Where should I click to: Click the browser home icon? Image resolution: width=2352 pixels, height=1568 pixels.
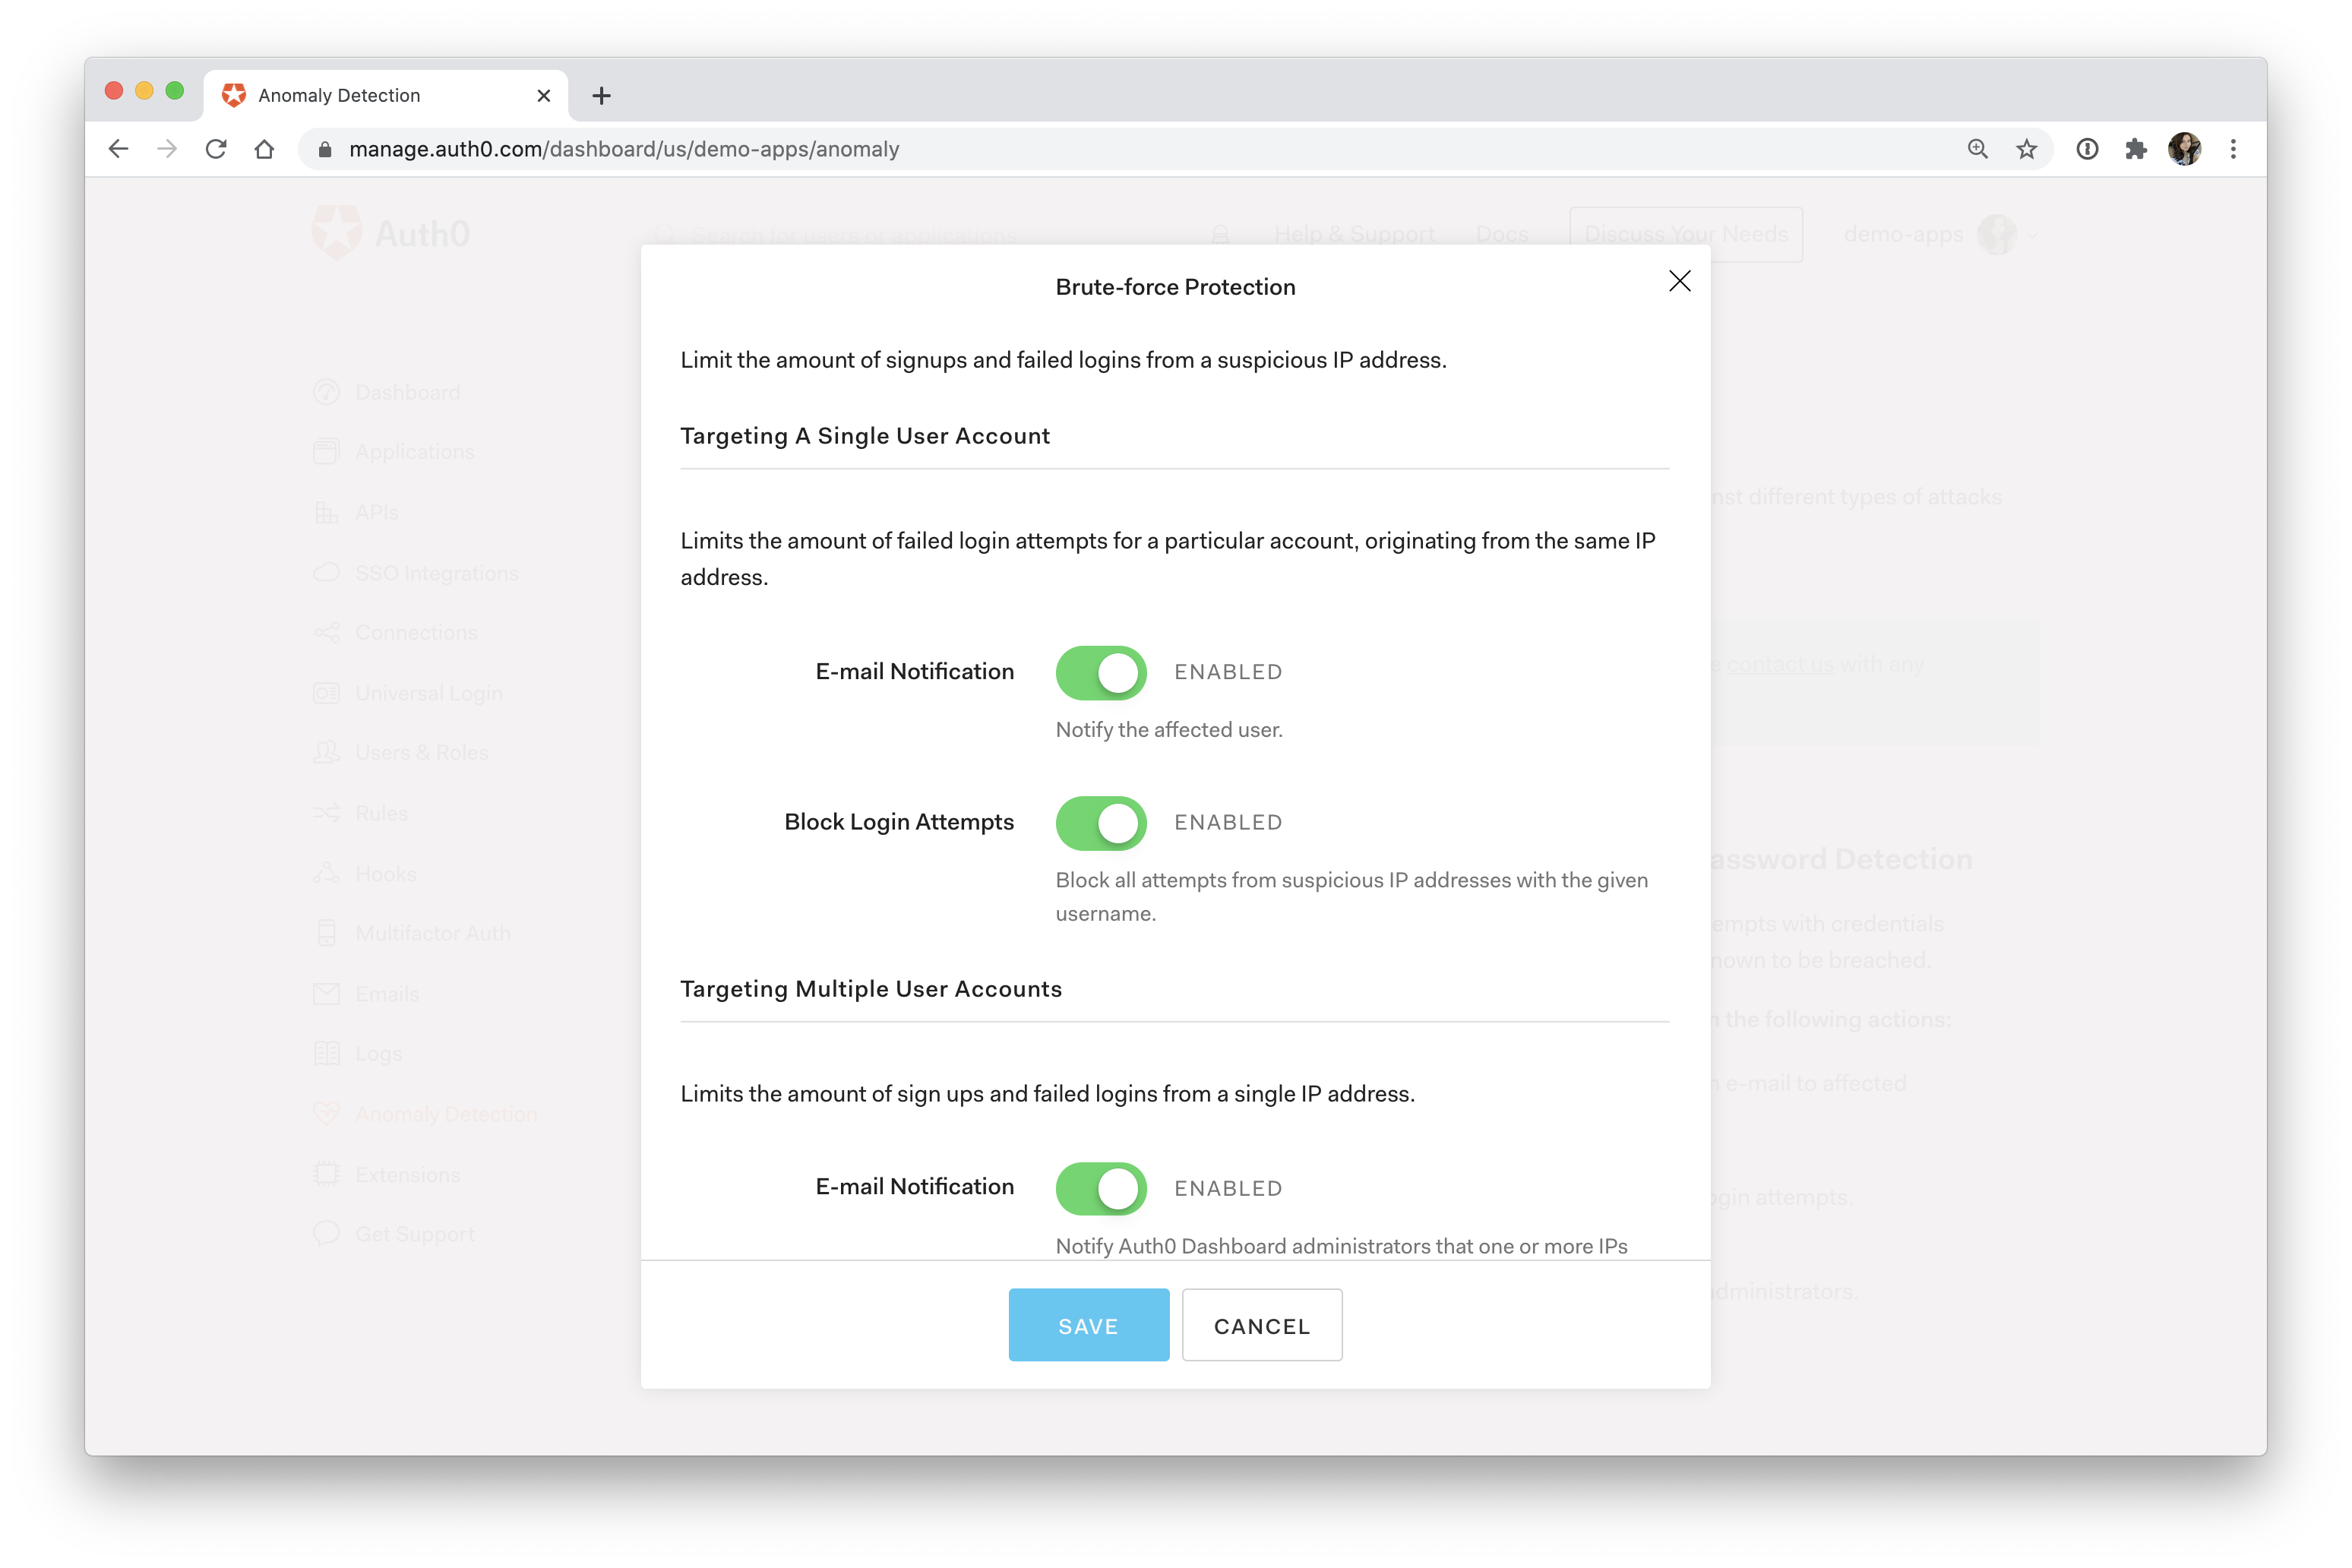pos(264,149)
